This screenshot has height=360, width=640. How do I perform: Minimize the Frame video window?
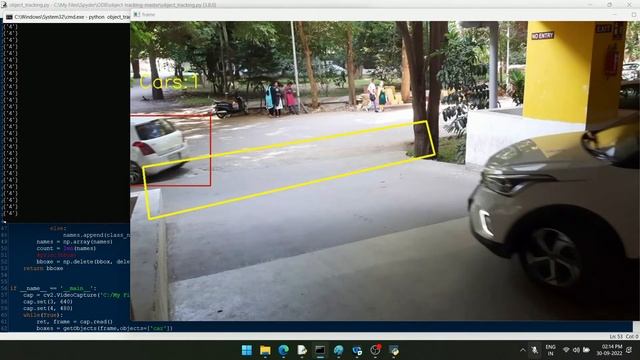pyautogui.click(x=614, y=14)
